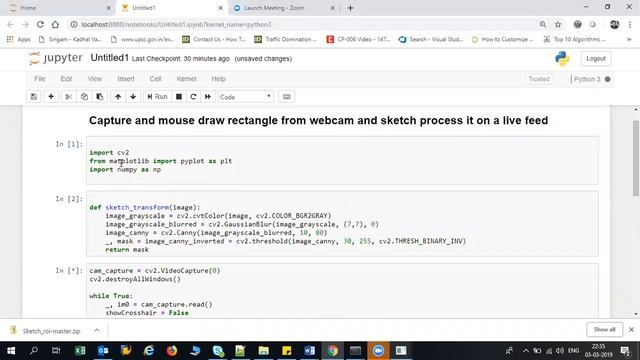This screenshot has width=640, height=360.
Task: Bookmark this page with the star icon
Action: 558,24
